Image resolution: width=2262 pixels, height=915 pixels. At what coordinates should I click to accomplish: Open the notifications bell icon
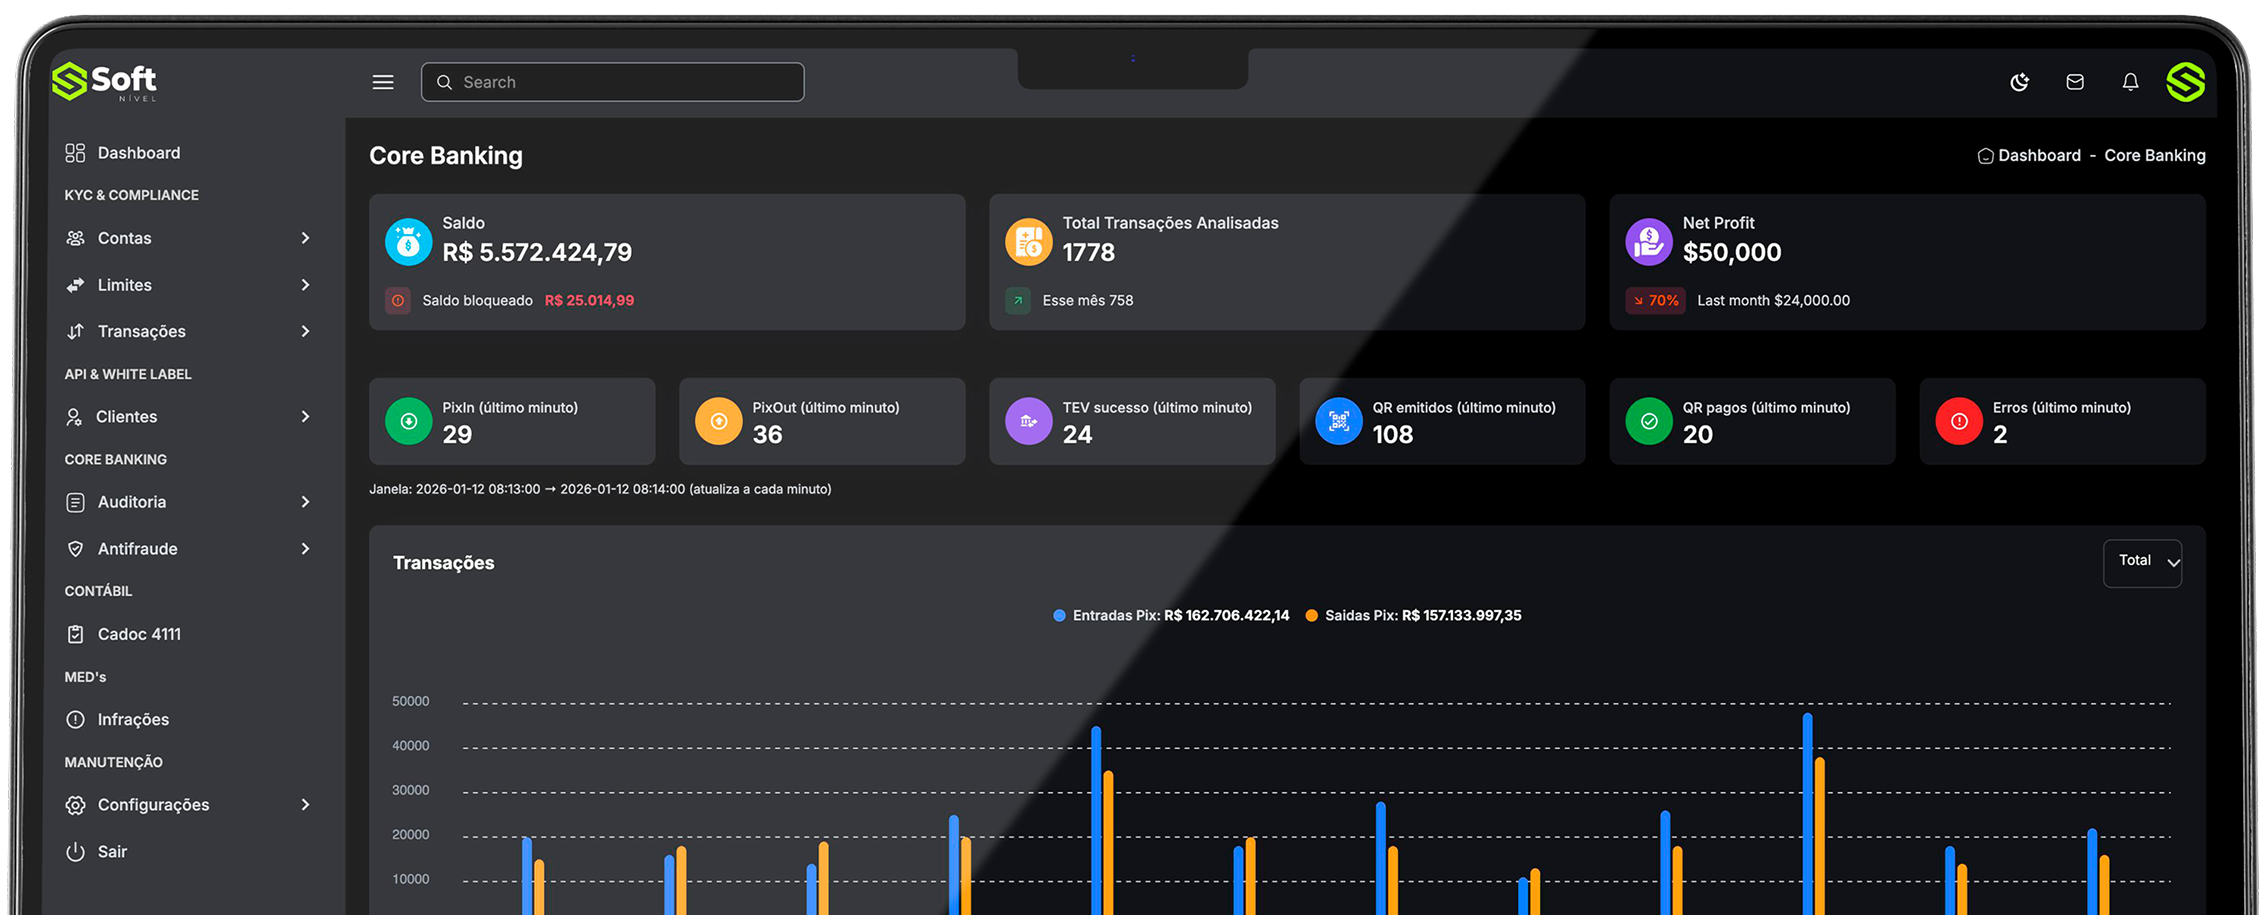[2130, 82]
